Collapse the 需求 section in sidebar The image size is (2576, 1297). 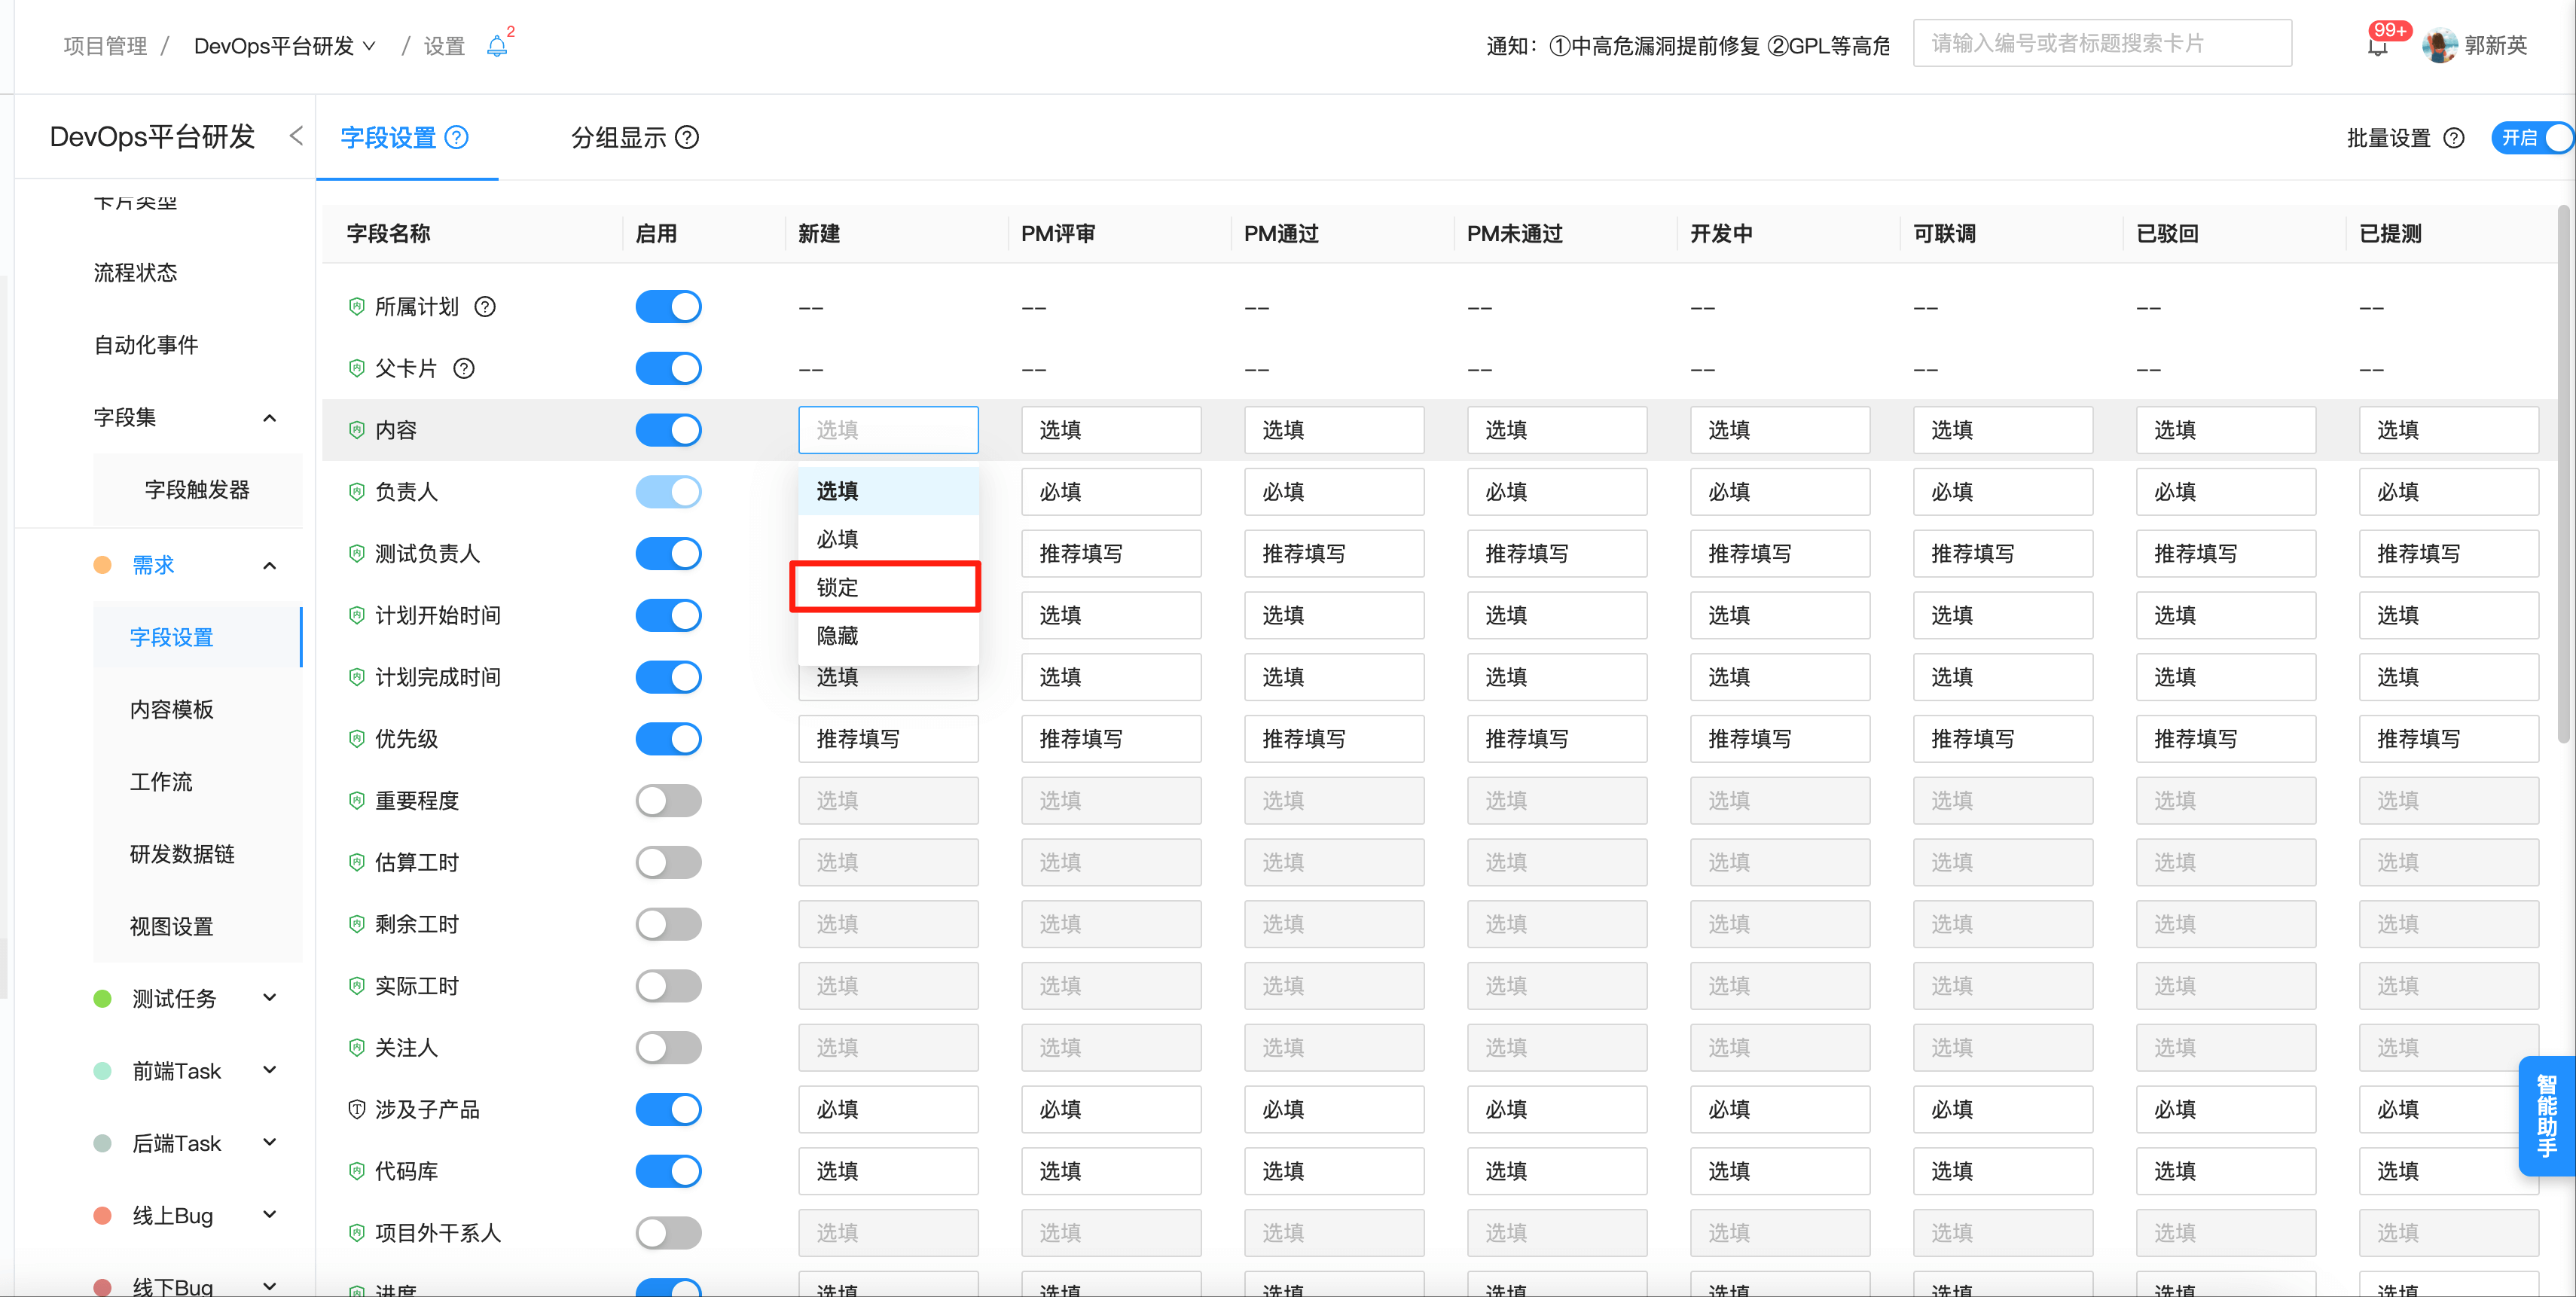click(x=268, y=565)
